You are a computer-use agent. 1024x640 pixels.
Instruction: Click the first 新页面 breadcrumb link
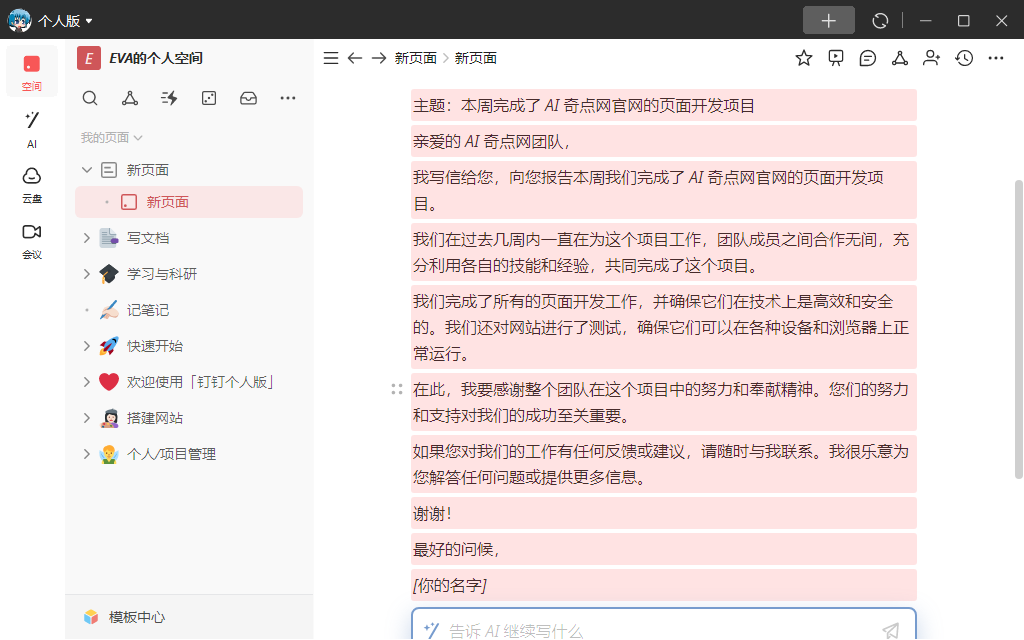[415, 58]
